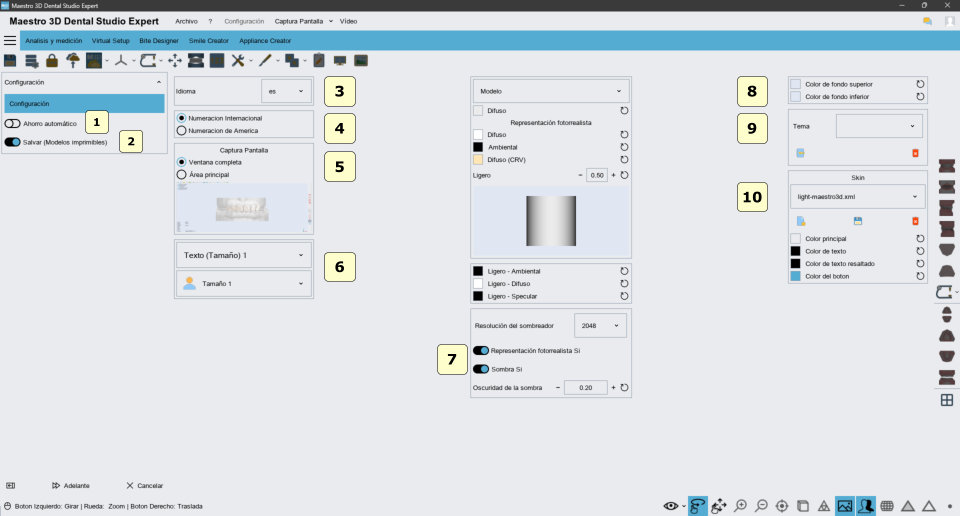
Task: Click the Cancelar button
Action: click(144, 485)
